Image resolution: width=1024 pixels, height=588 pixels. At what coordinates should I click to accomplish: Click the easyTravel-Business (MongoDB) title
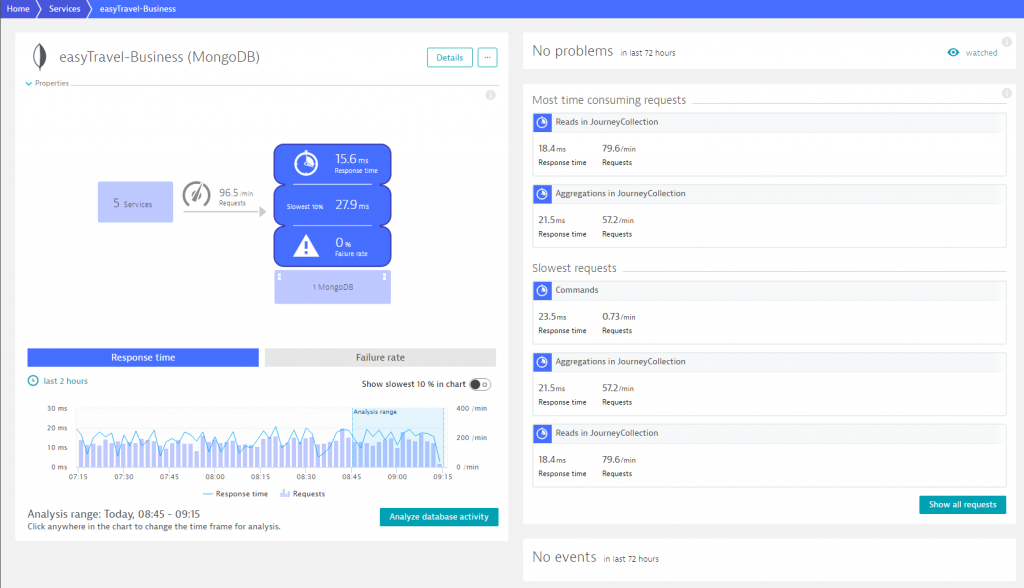[159, 57]
